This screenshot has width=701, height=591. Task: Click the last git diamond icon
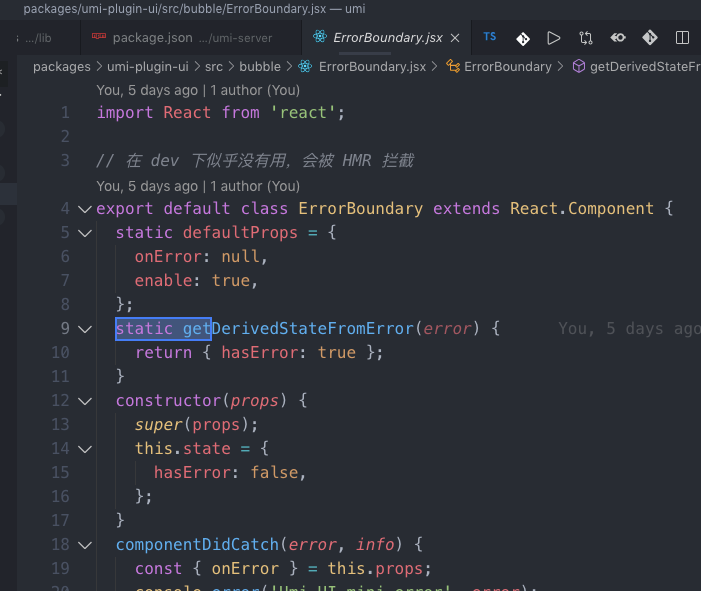(x=650, y=38)
